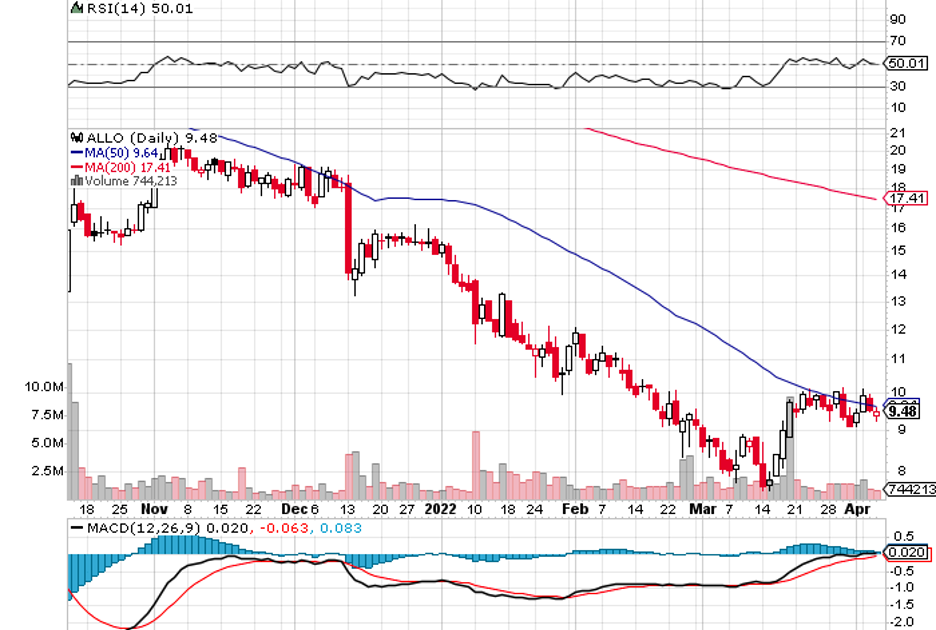Viewport: 936px width, 630px height.
Task: Click the Volume bar-chart legend icon
Action: pyautogui.click(x=74, y=181)
